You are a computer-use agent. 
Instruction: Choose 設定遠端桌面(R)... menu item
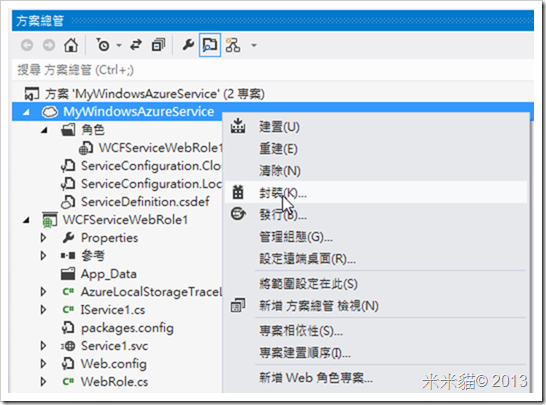[x=376, y=259]
